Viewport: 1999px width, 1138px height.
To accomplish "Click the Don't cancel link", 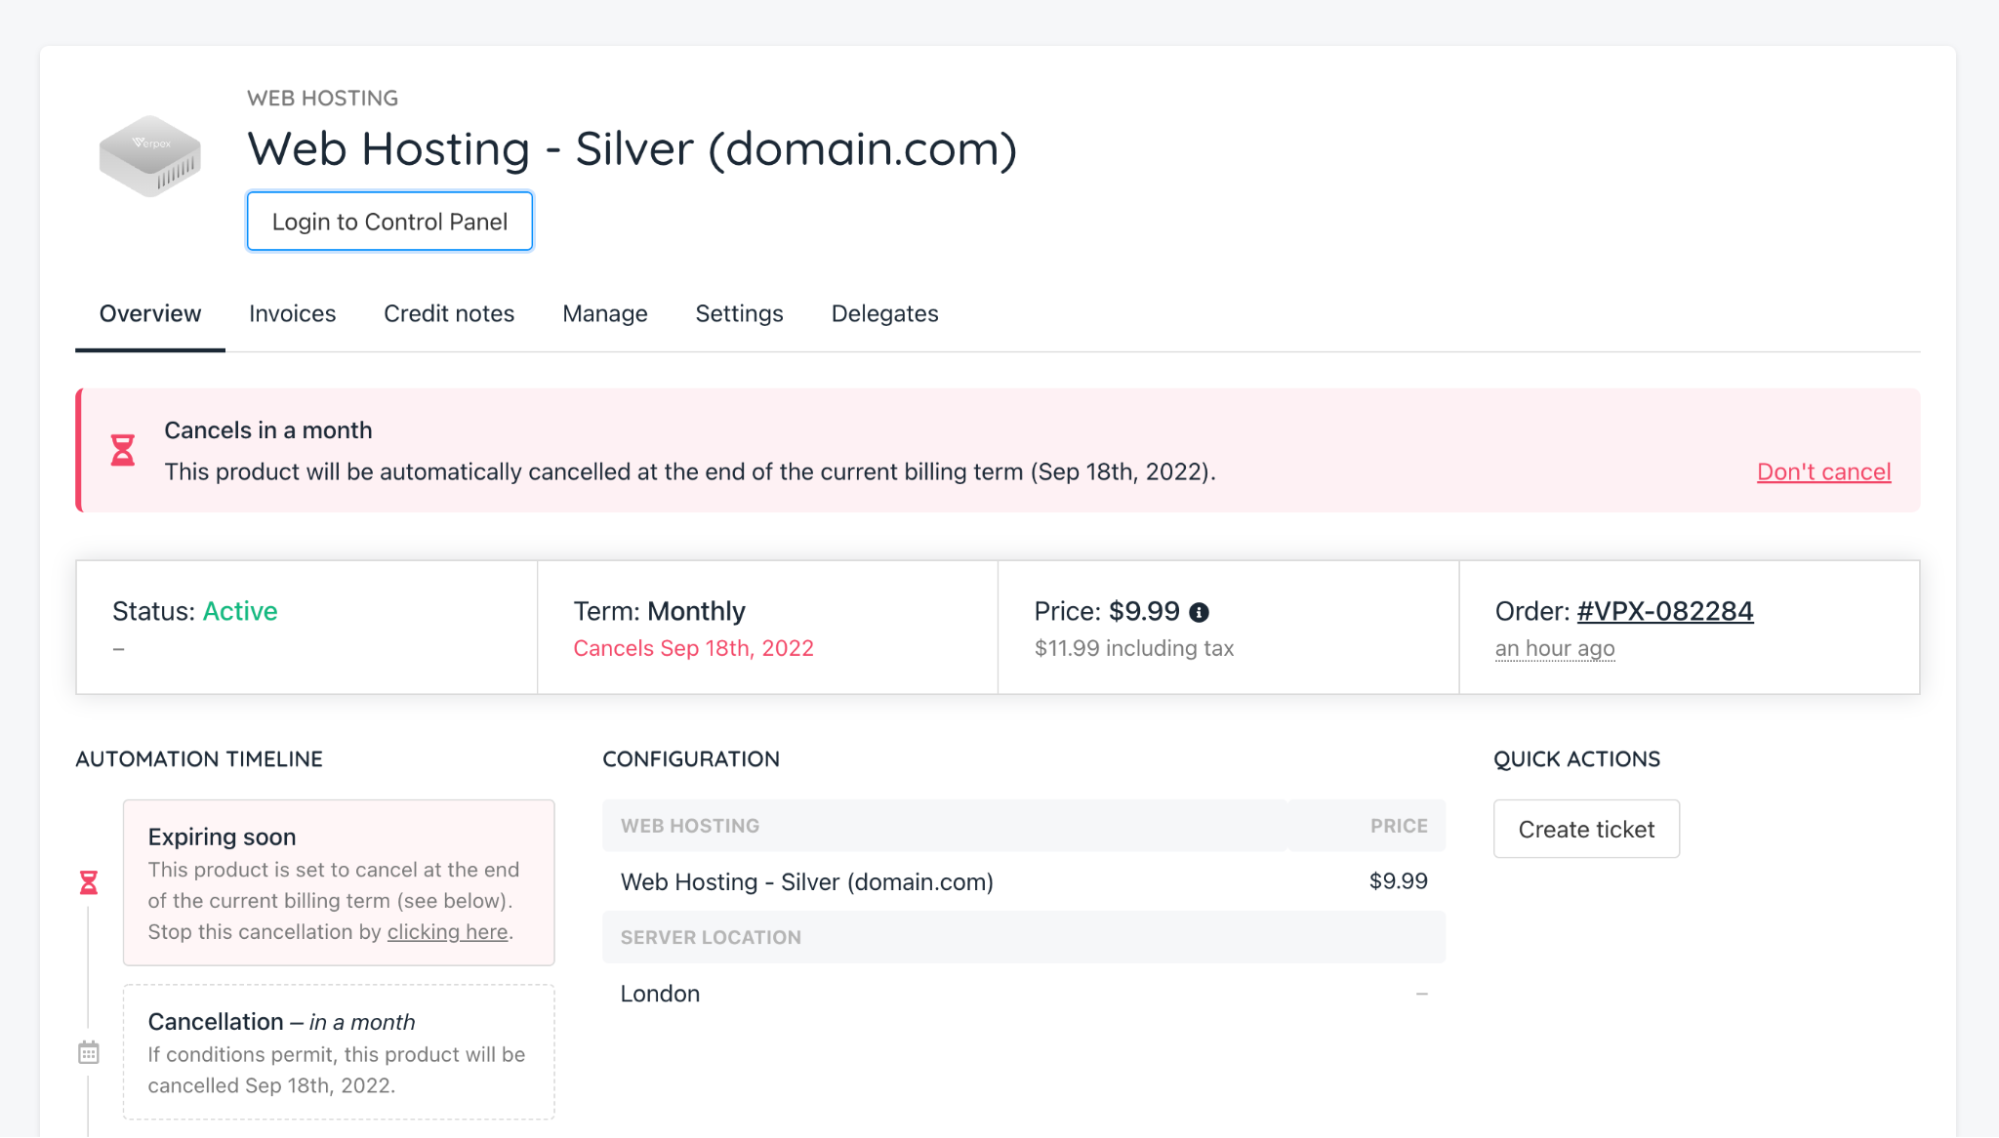I will click(1823, 472).
